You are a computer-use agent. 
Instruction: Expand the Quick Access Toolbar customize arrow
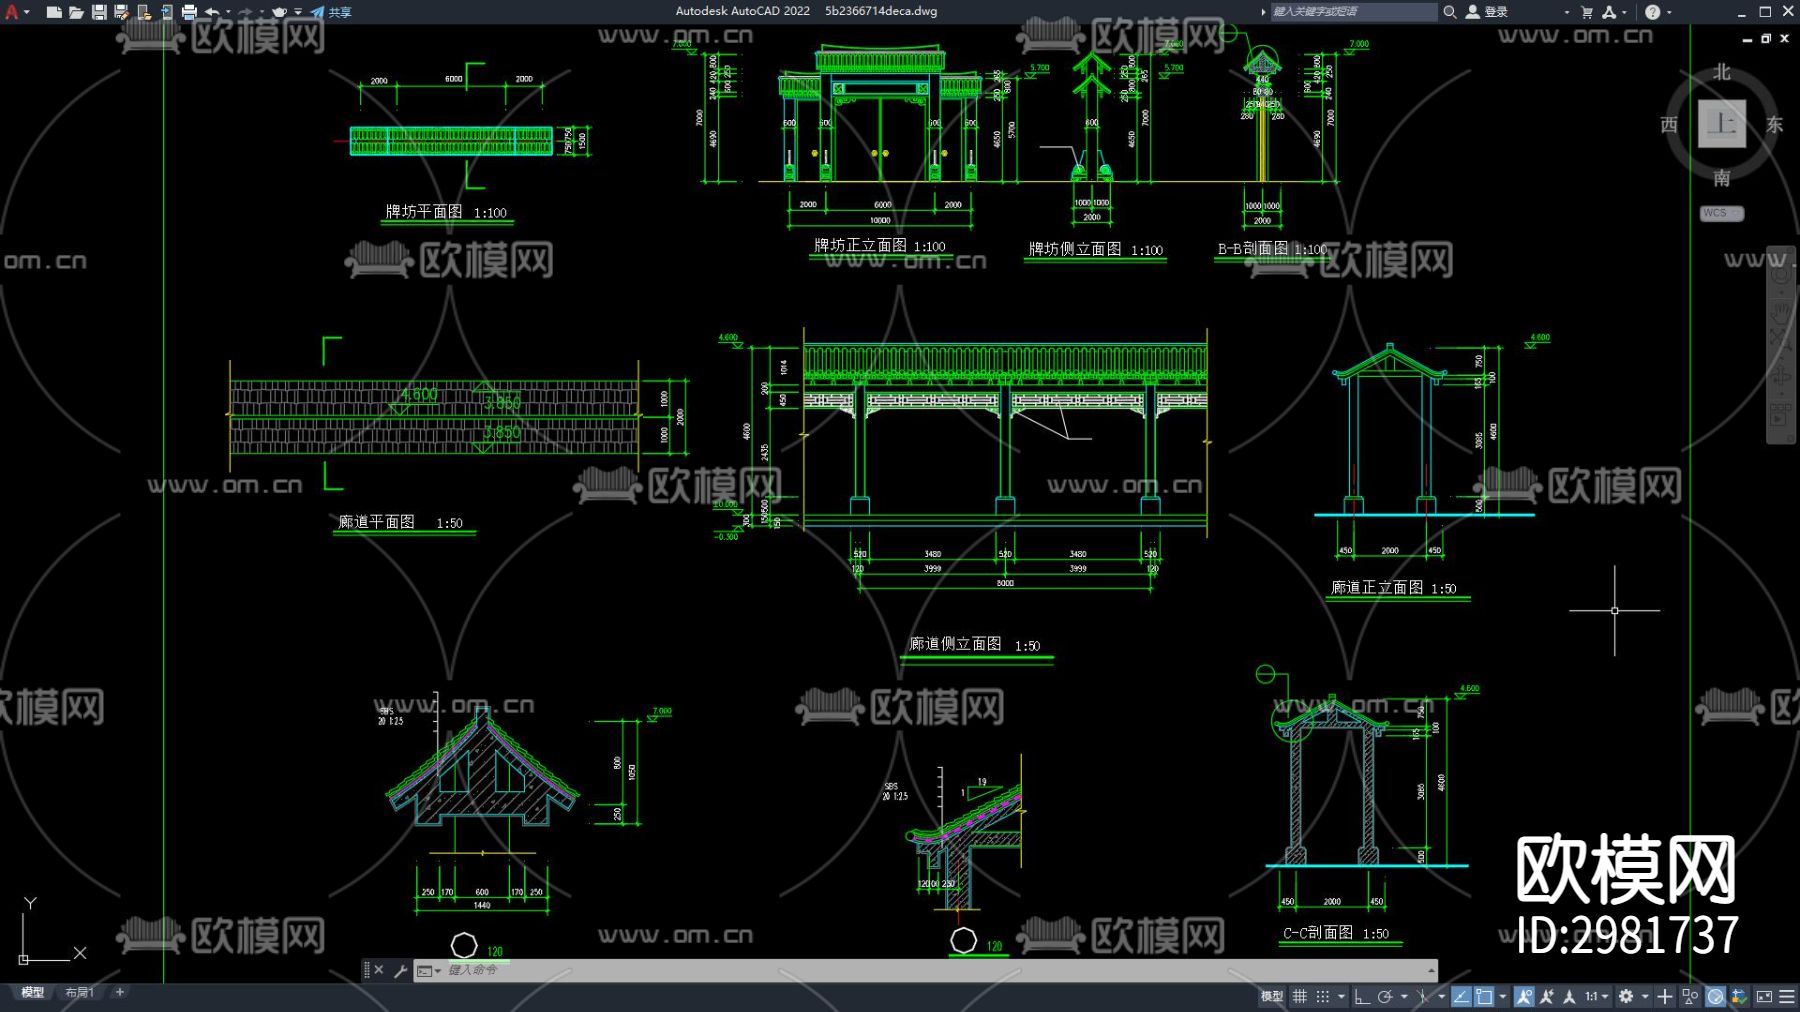pyautogui.click(x=298, y=12)
